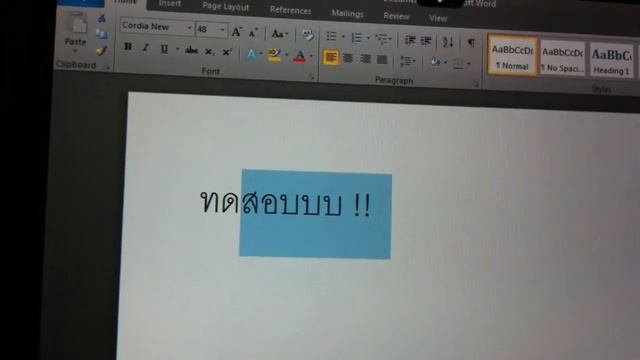Select Align Text Right
The width and height of the screenshot is (640, 360).
[x=365, y=59]
